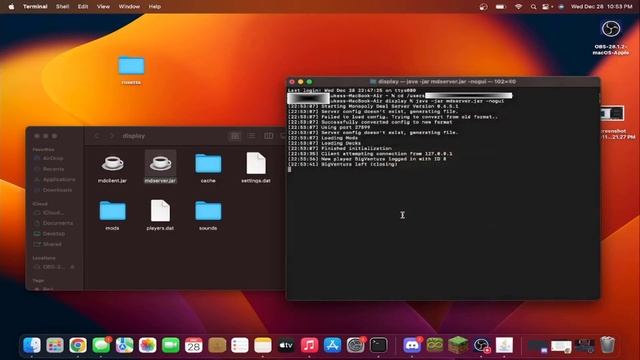Screen dimensions: 640x360
Task: Open Photos app in the dock
Action: (x=147, y=345)
